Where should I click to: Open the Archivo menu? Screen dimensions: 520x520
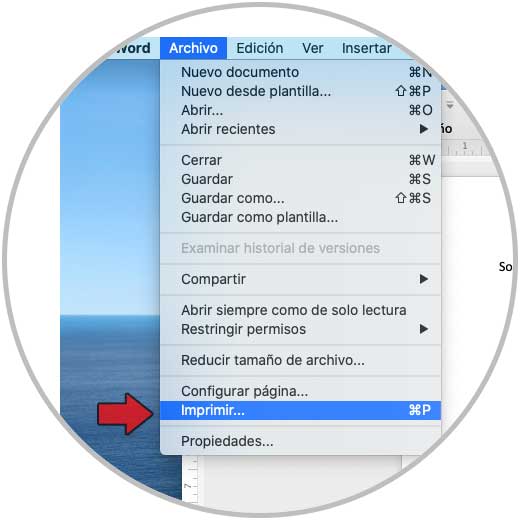pos(193,48)
